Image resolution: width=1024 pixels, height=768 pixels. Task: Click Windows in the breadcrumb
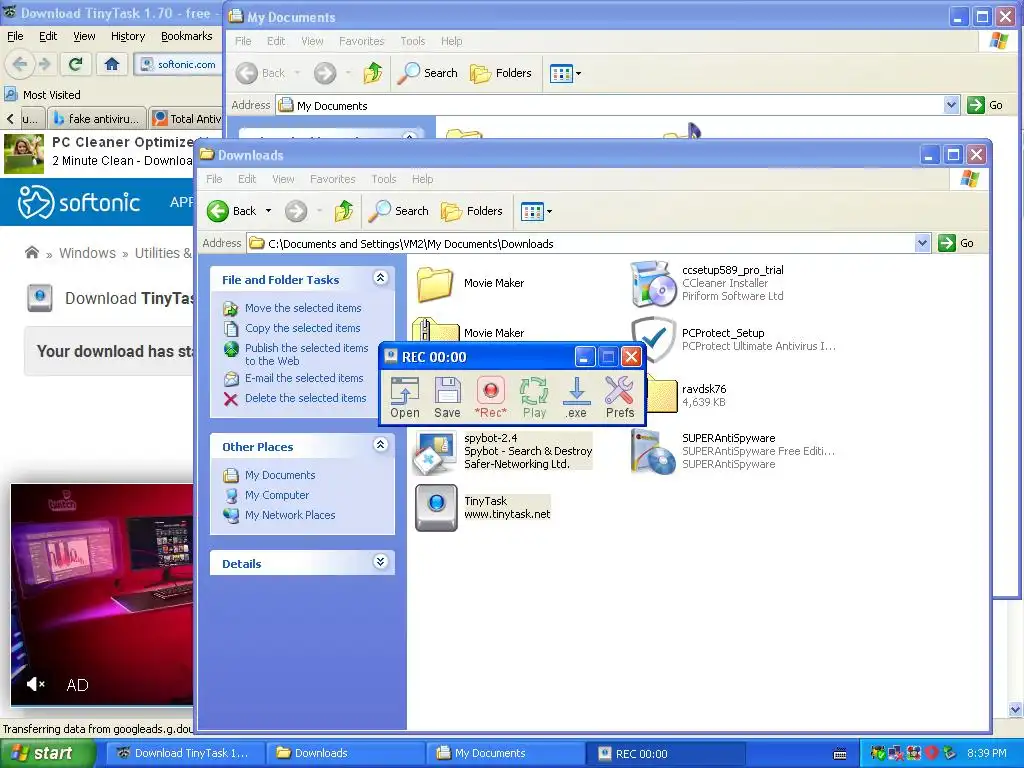click(88, 253)
